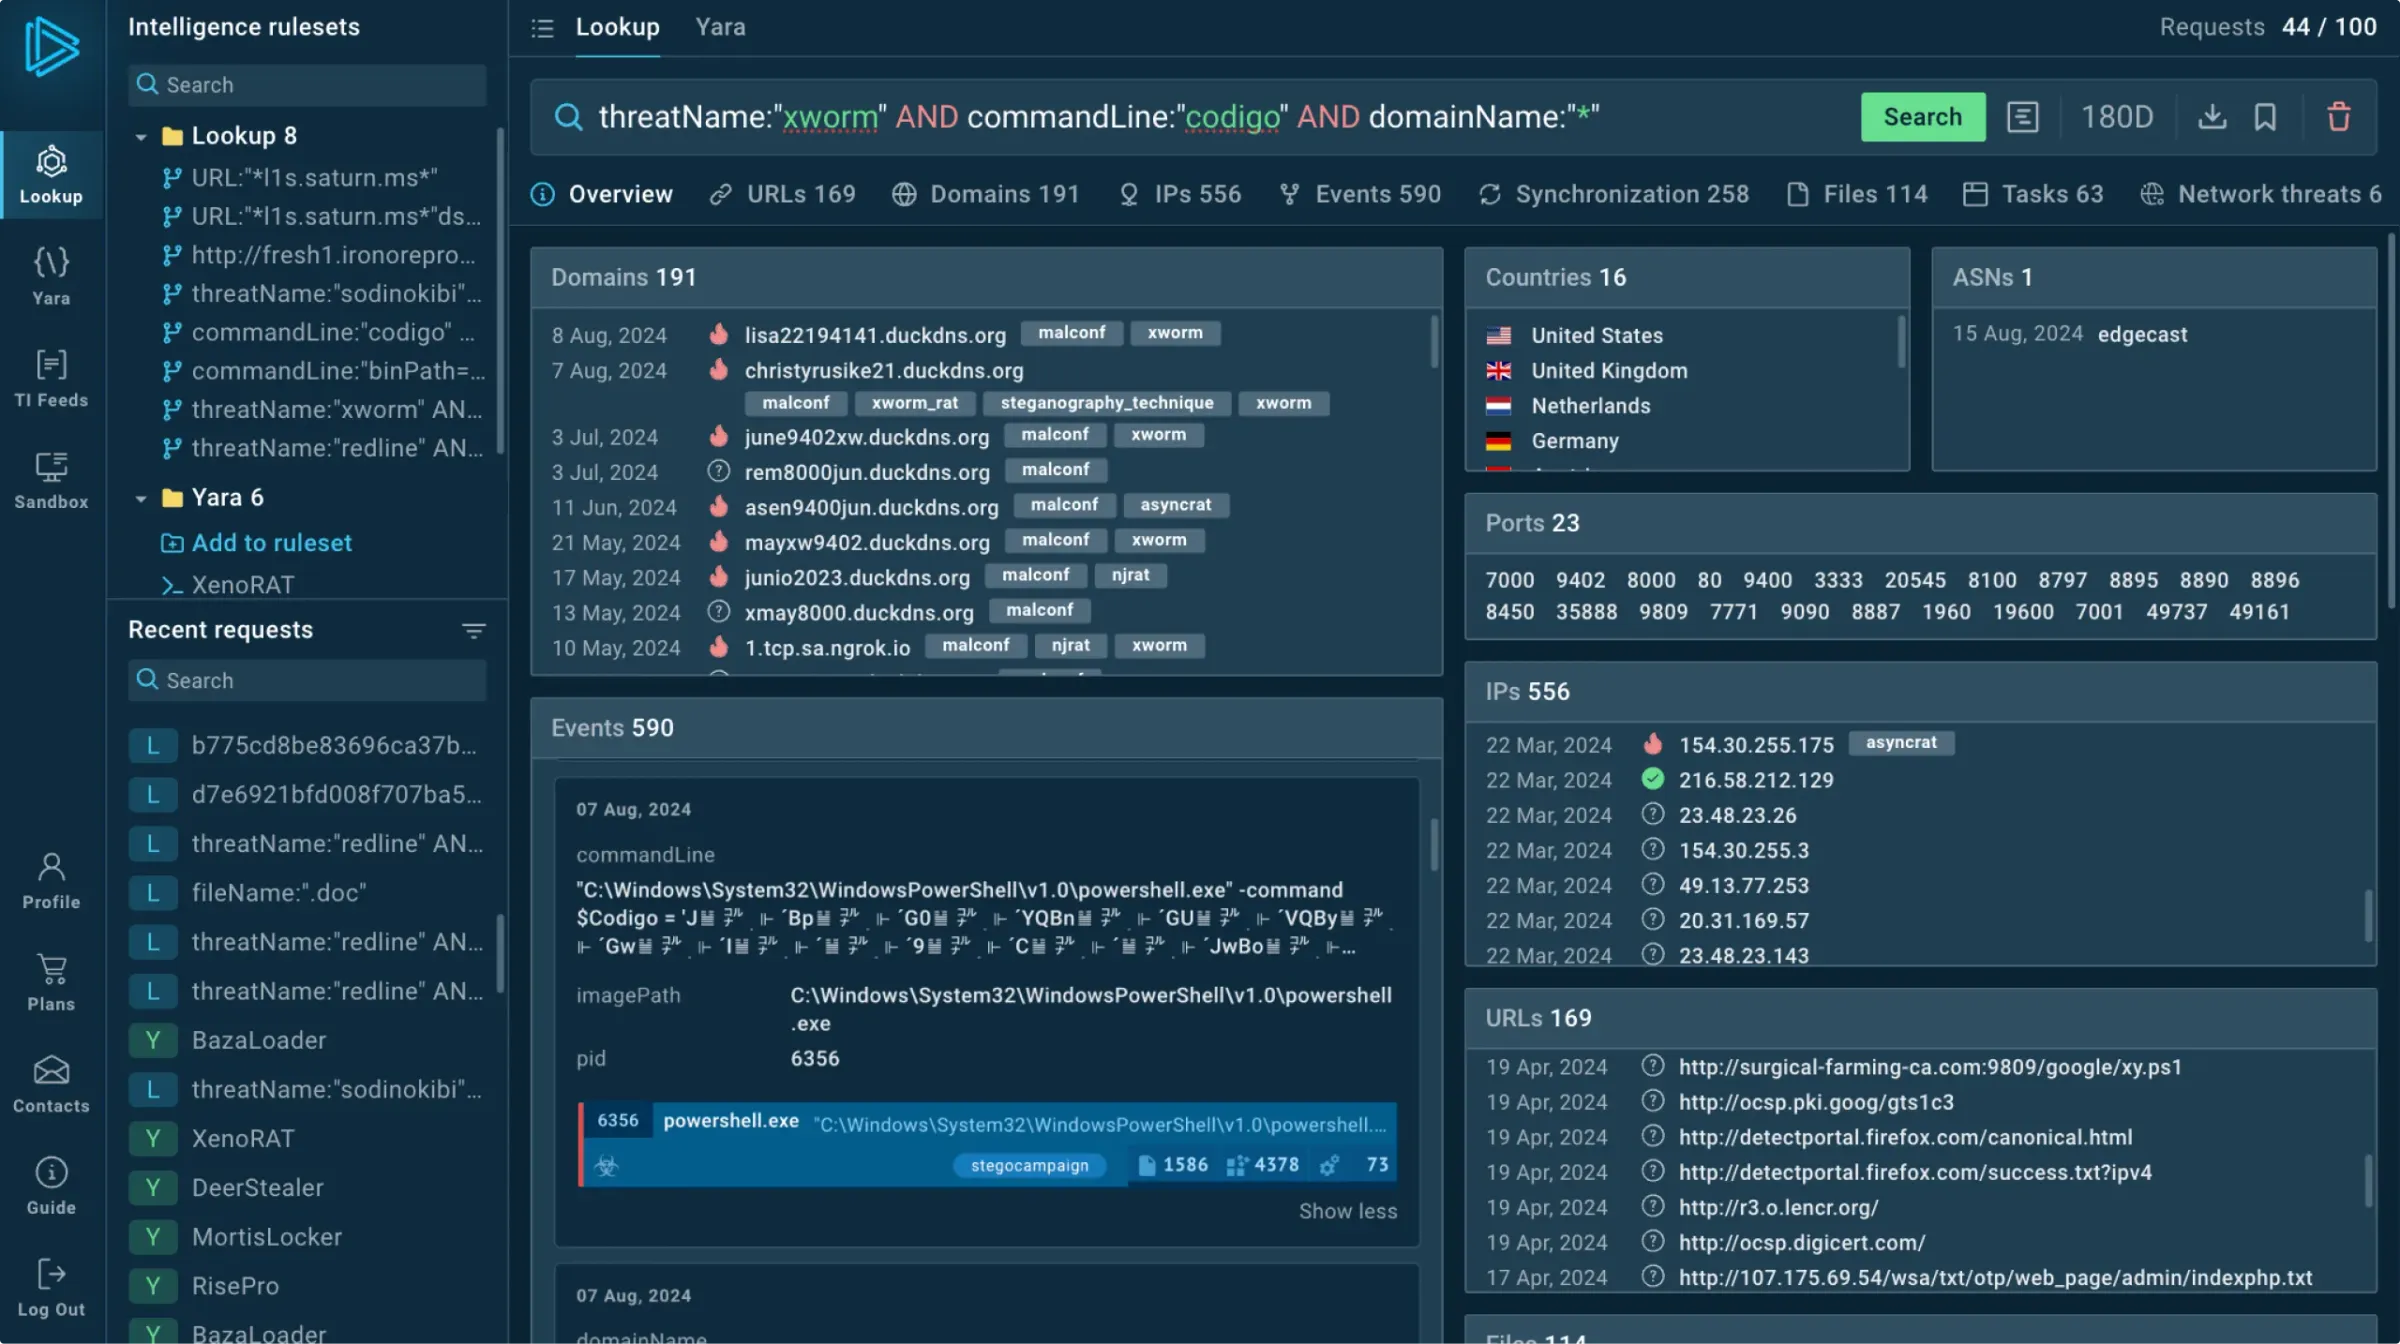
Task: Switch to the Yara top tab
Action: click(x=720, y=28)
